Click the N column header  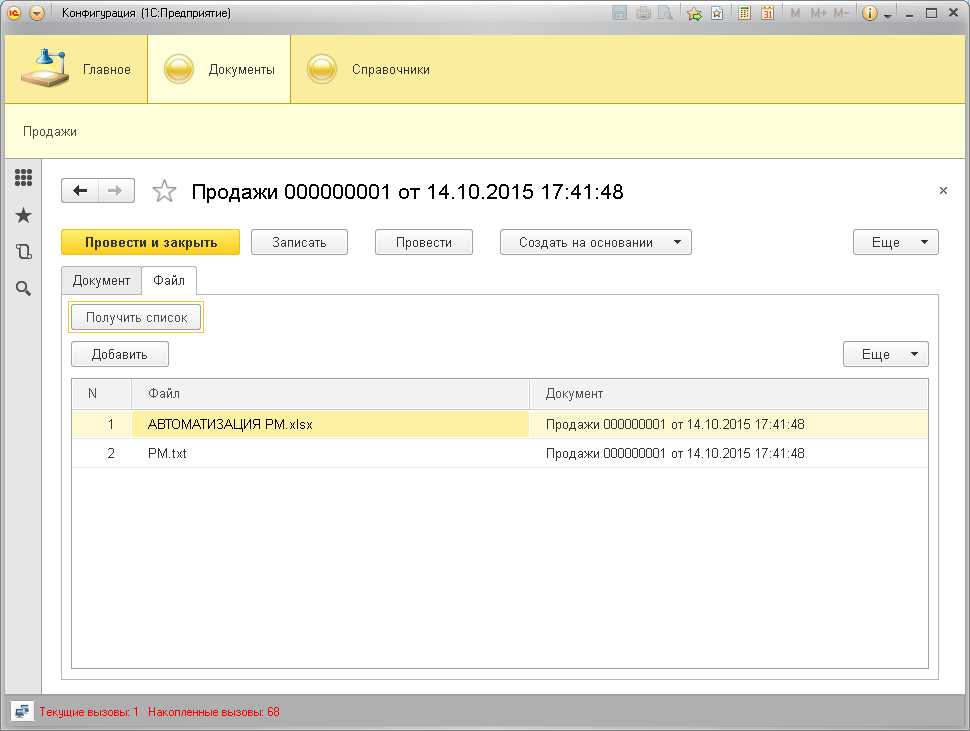(x=101, y=394)
